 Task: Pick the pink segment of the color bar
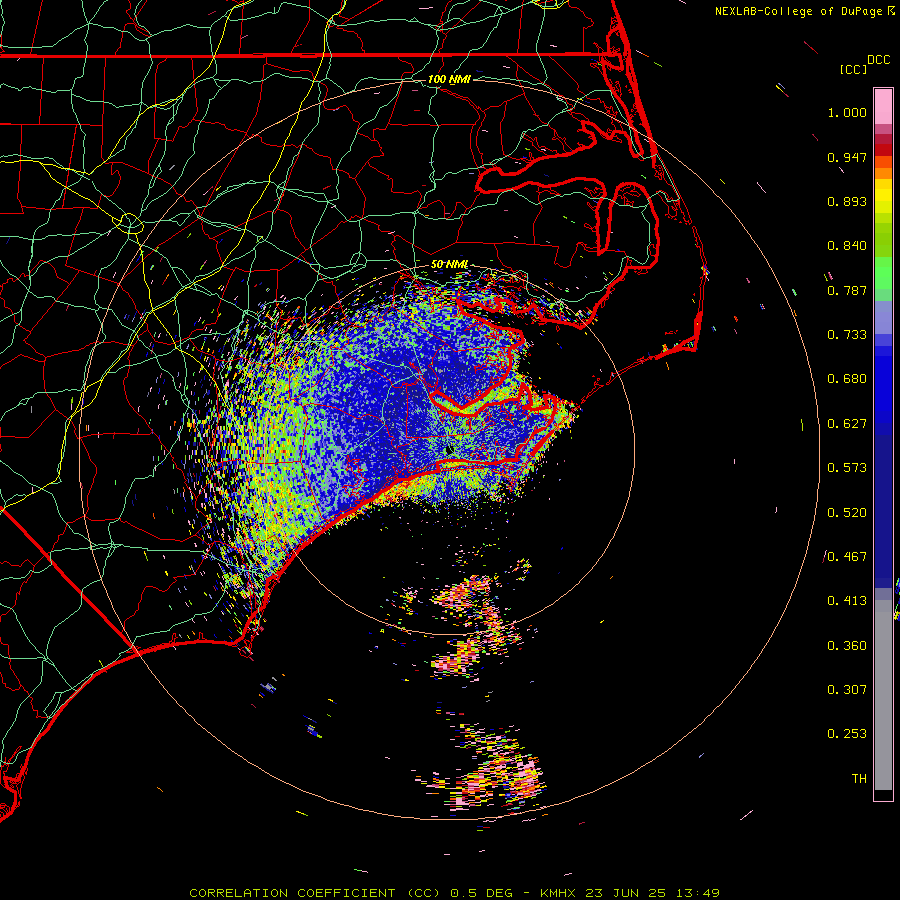(x=883, y=107)
